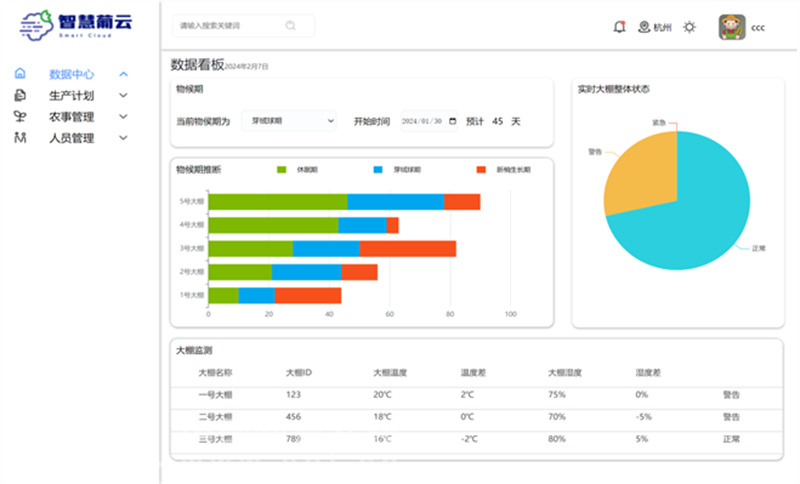The width and height of the screenshot is (800, 484).
Task: Click the document icon beside 生产计划
Action: (20, 96)
